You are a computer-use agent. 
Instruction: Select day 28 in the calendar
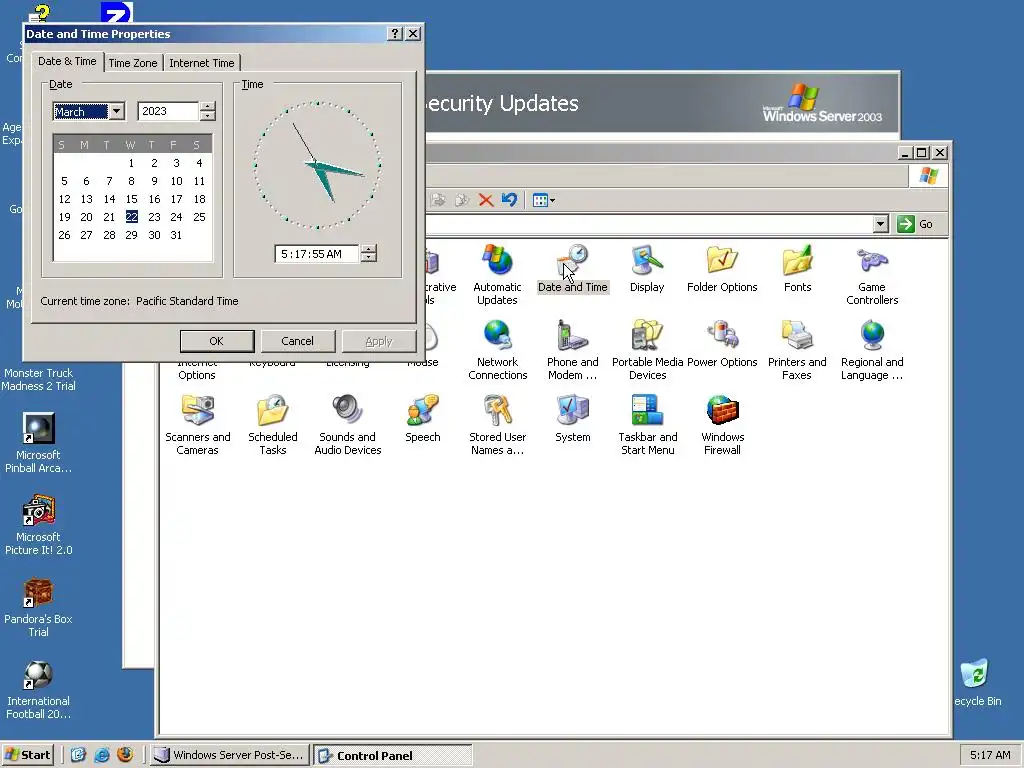coord(109,234)
